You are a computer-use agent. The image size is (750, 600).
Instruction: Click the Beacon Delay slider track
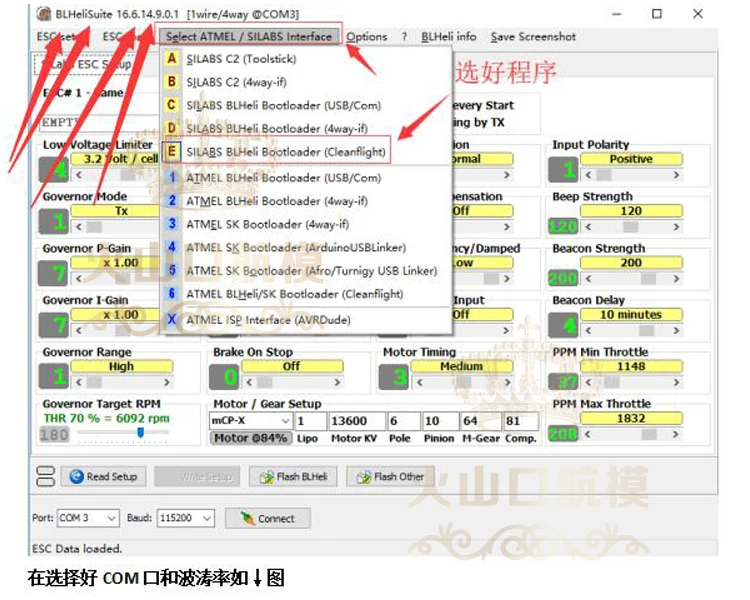click(x=632, y=330)
